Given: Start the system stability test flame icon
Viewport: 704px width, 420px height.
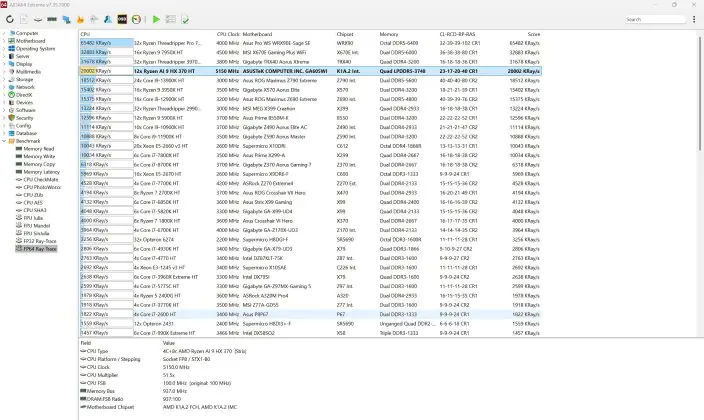Looking at the screenshot, I should click(x=80, y=19).
